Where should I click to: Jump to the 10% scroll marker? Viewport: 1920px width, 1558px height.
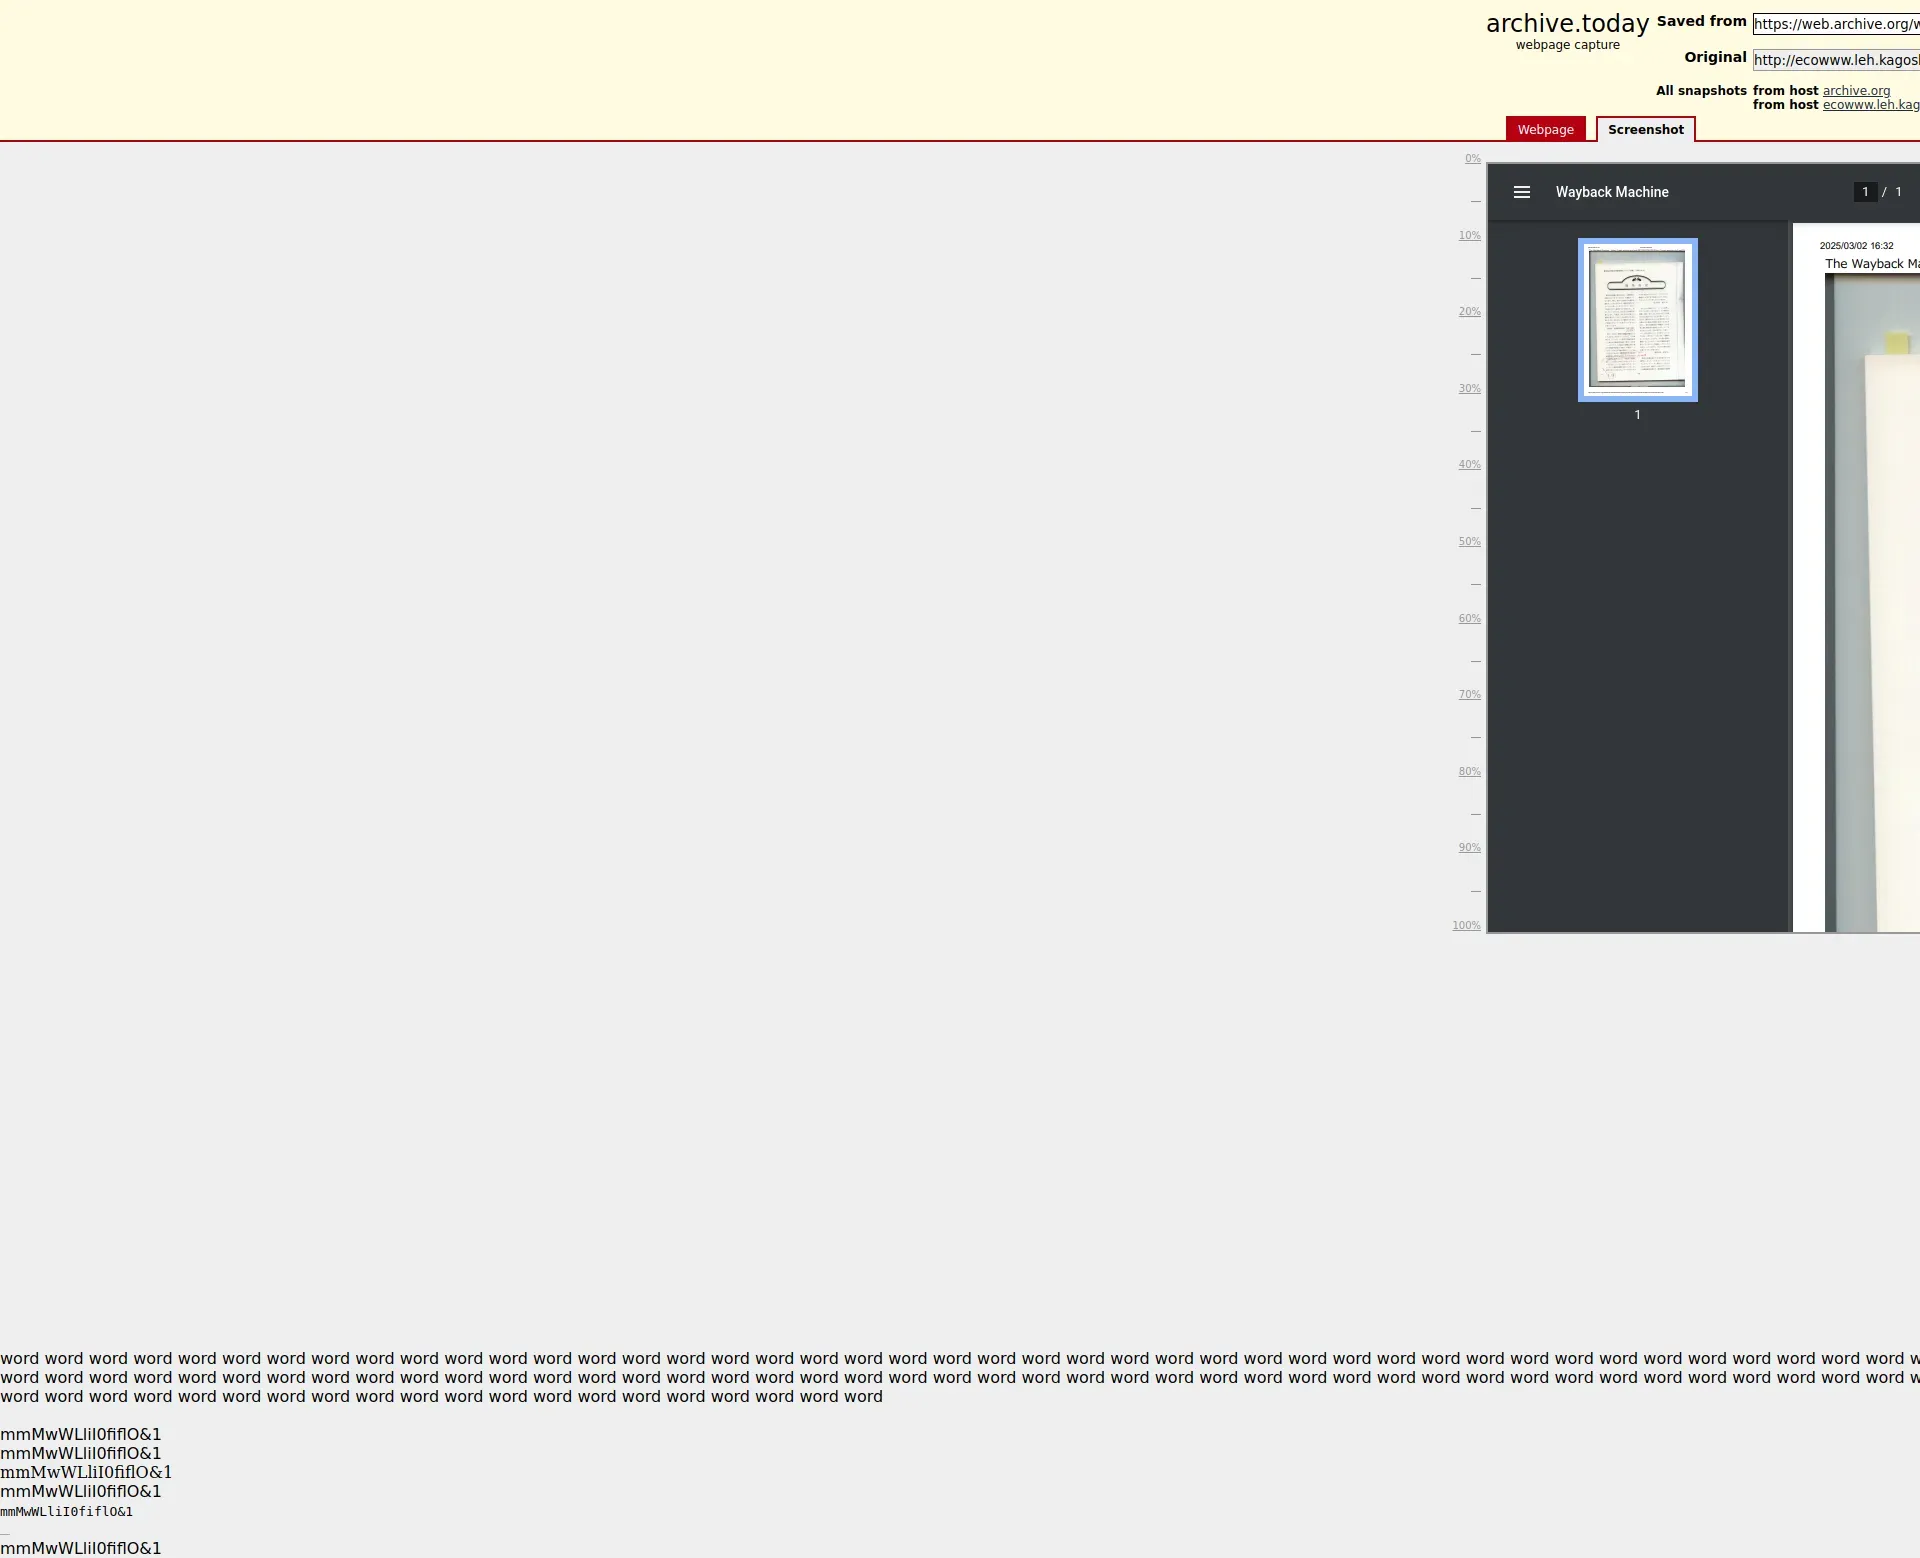coord(1469,236)
